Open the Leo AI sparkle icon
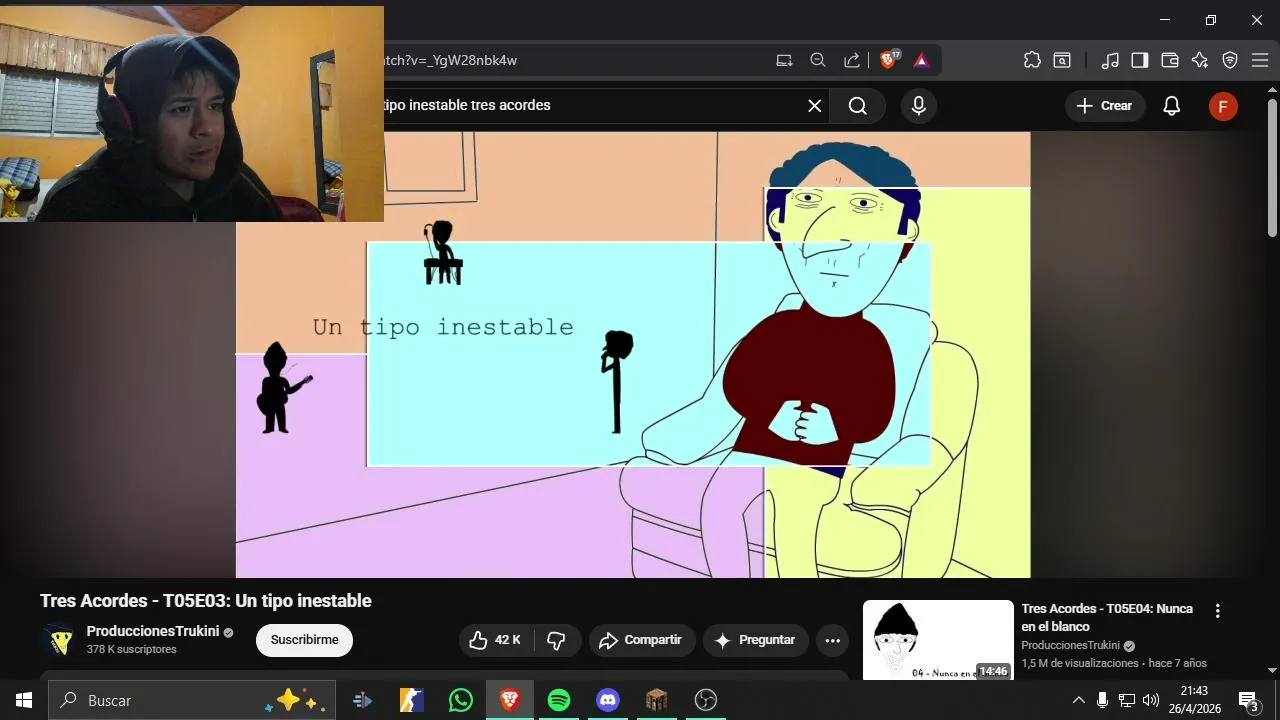 pyautogui.click(x=1200, y=60)
